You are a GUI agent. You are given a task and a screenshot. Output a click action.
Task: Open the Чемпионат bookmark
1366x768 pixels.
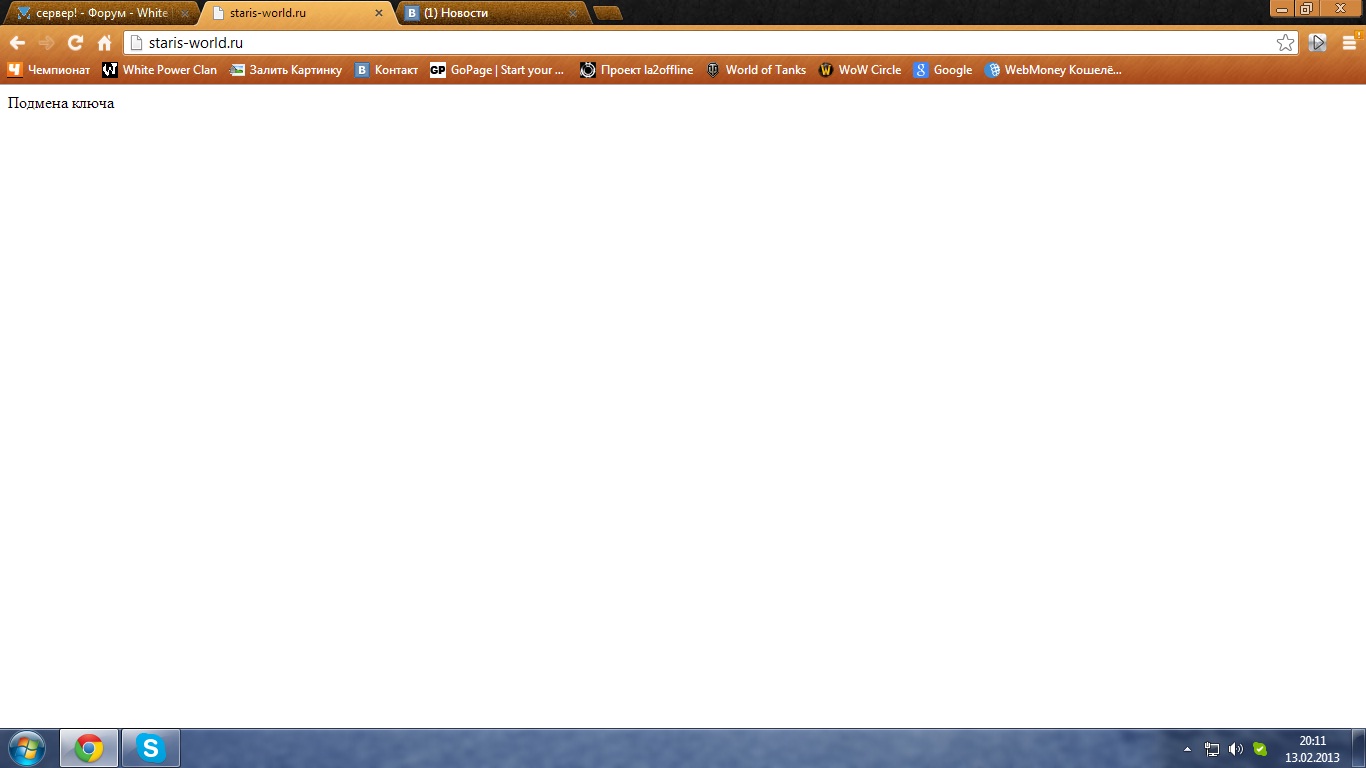pyautogui.click(x=49, y=70)
